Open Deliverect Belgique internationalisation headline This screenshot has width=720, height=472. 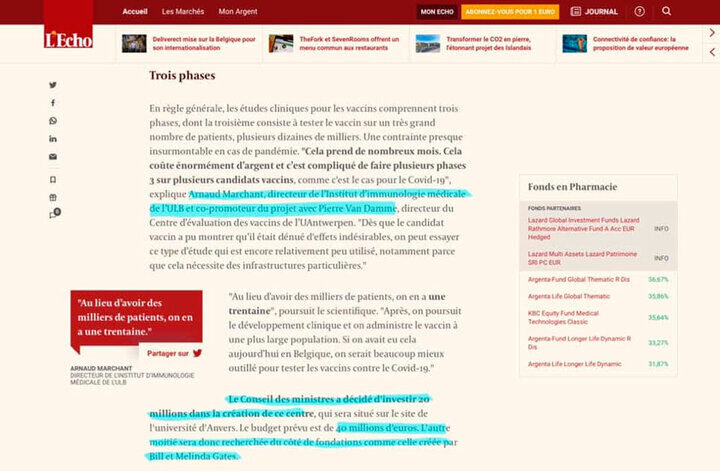204,44
